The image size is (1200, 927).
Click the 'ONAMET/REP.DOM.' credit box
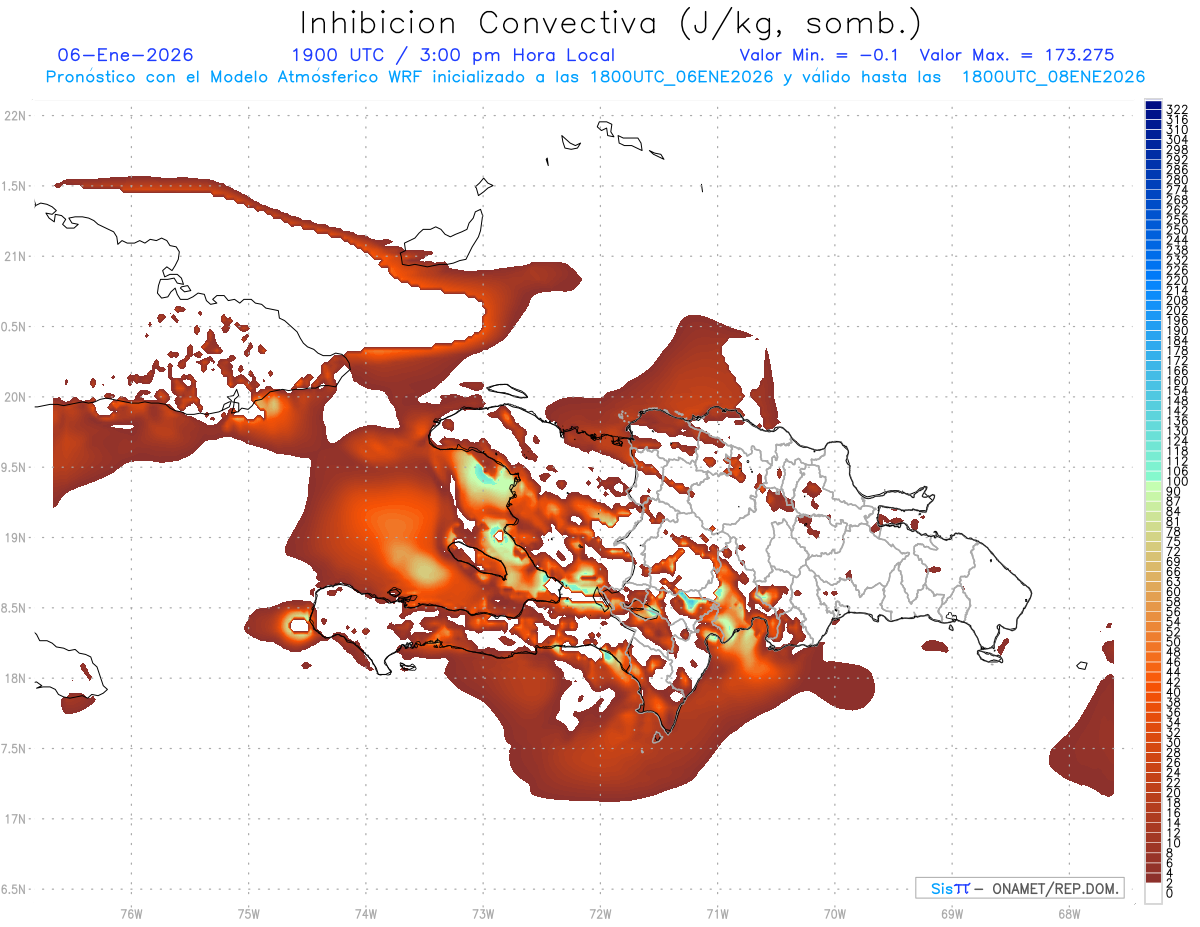pyautogui.click(x=1020, y=888)
